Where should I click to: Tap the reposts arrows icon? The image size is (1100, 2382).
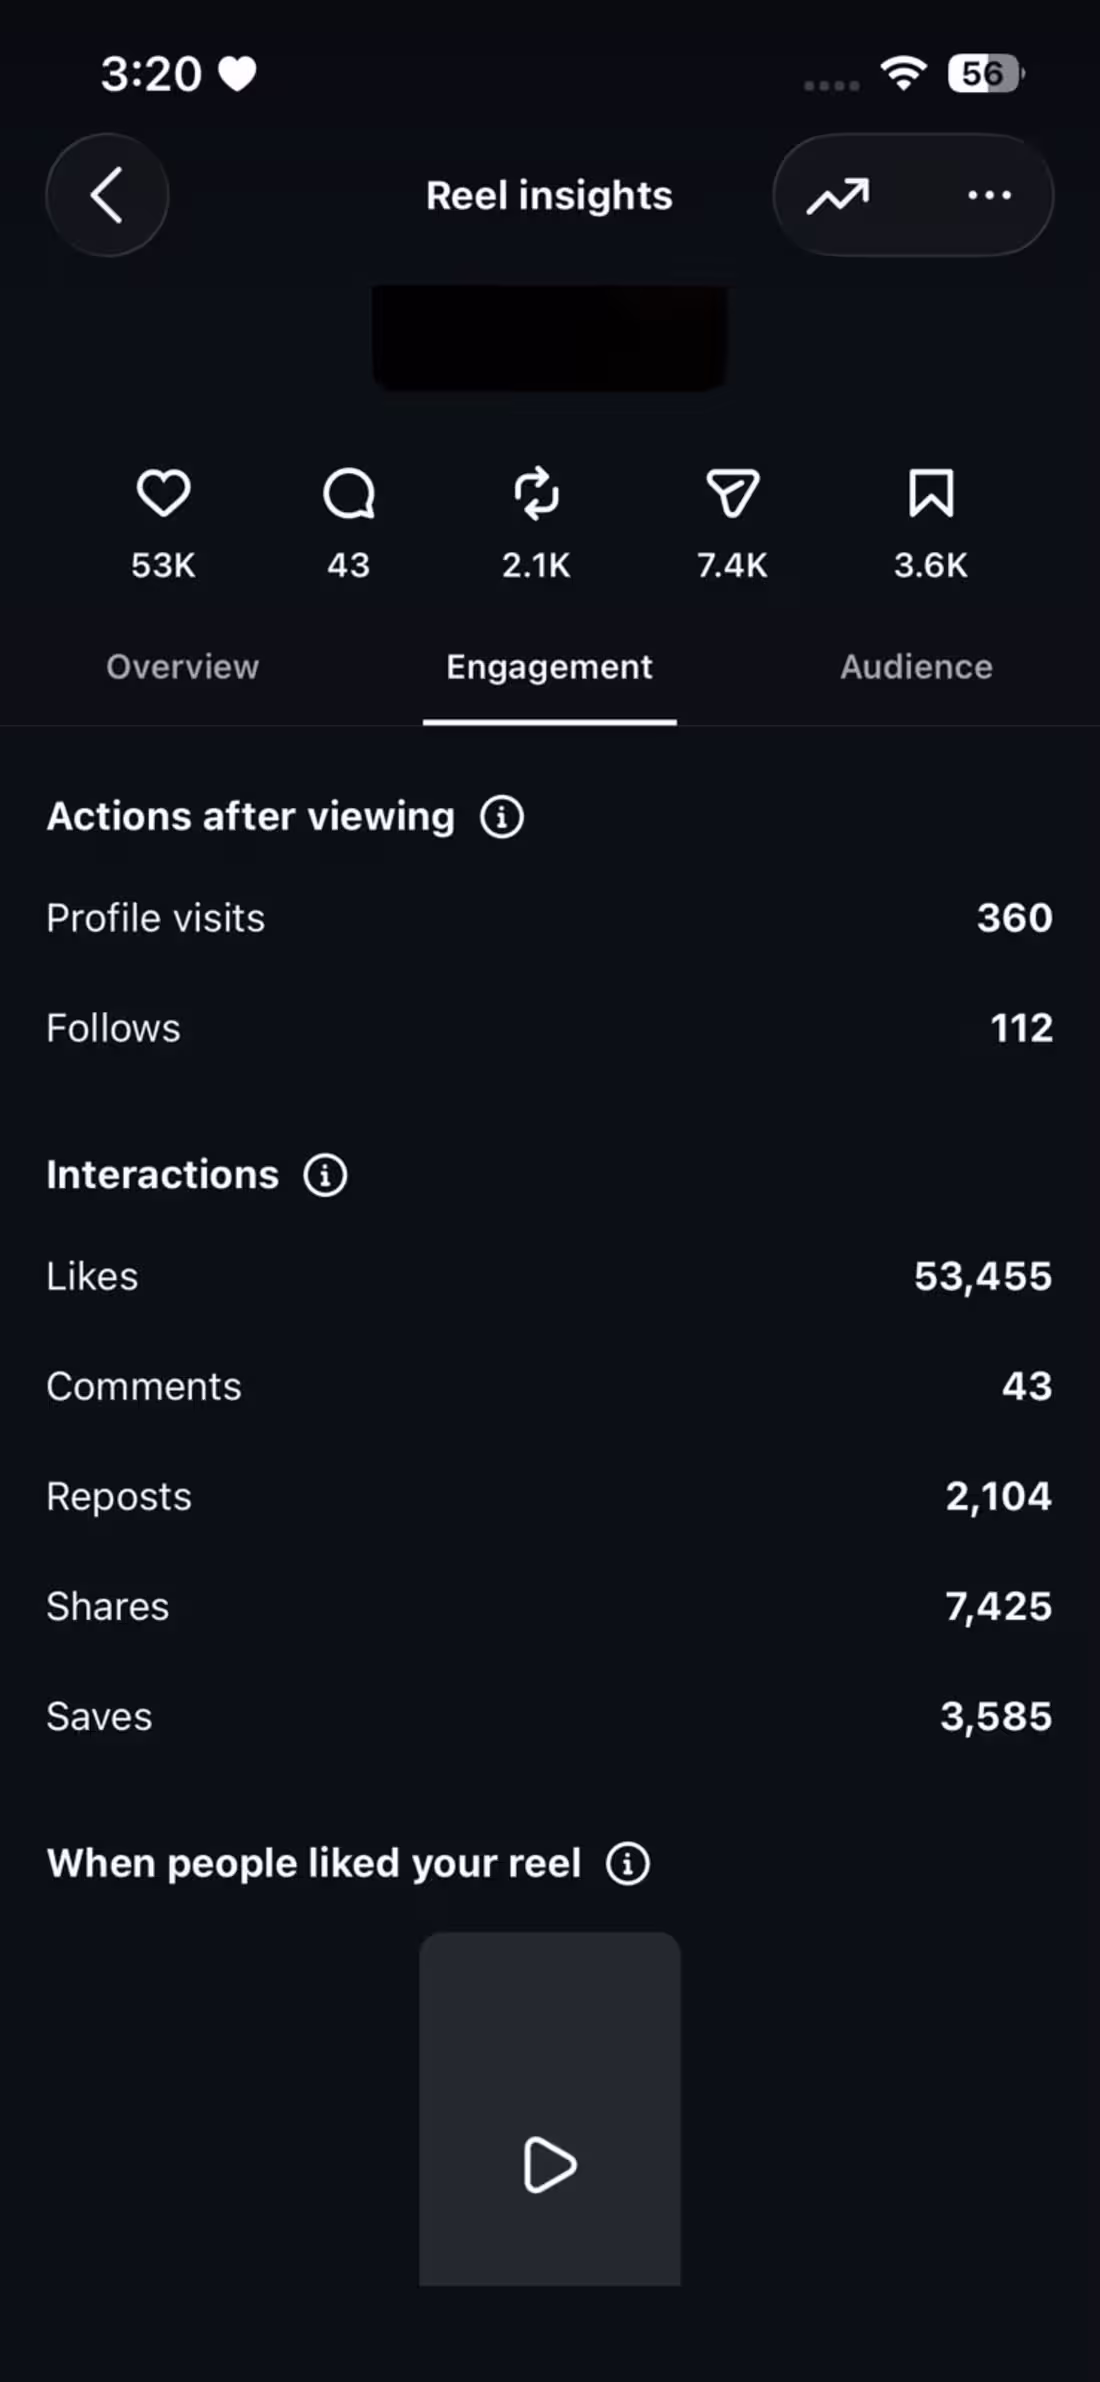[x=537, y=494]
